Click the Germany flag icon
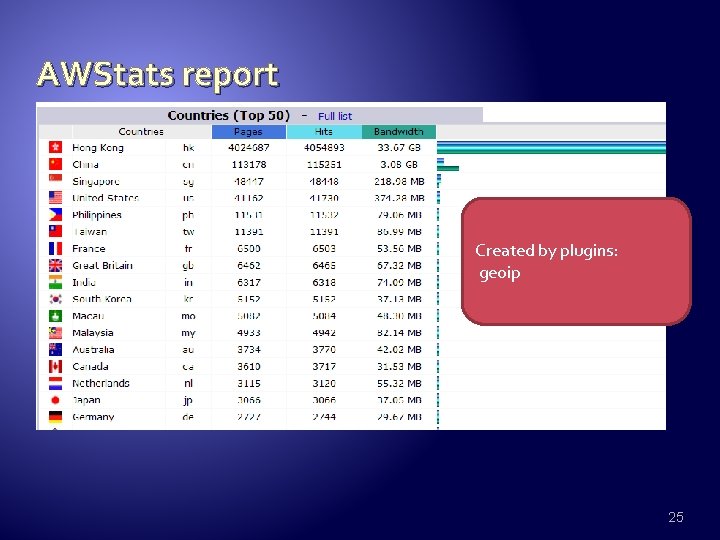 (56, 416)
